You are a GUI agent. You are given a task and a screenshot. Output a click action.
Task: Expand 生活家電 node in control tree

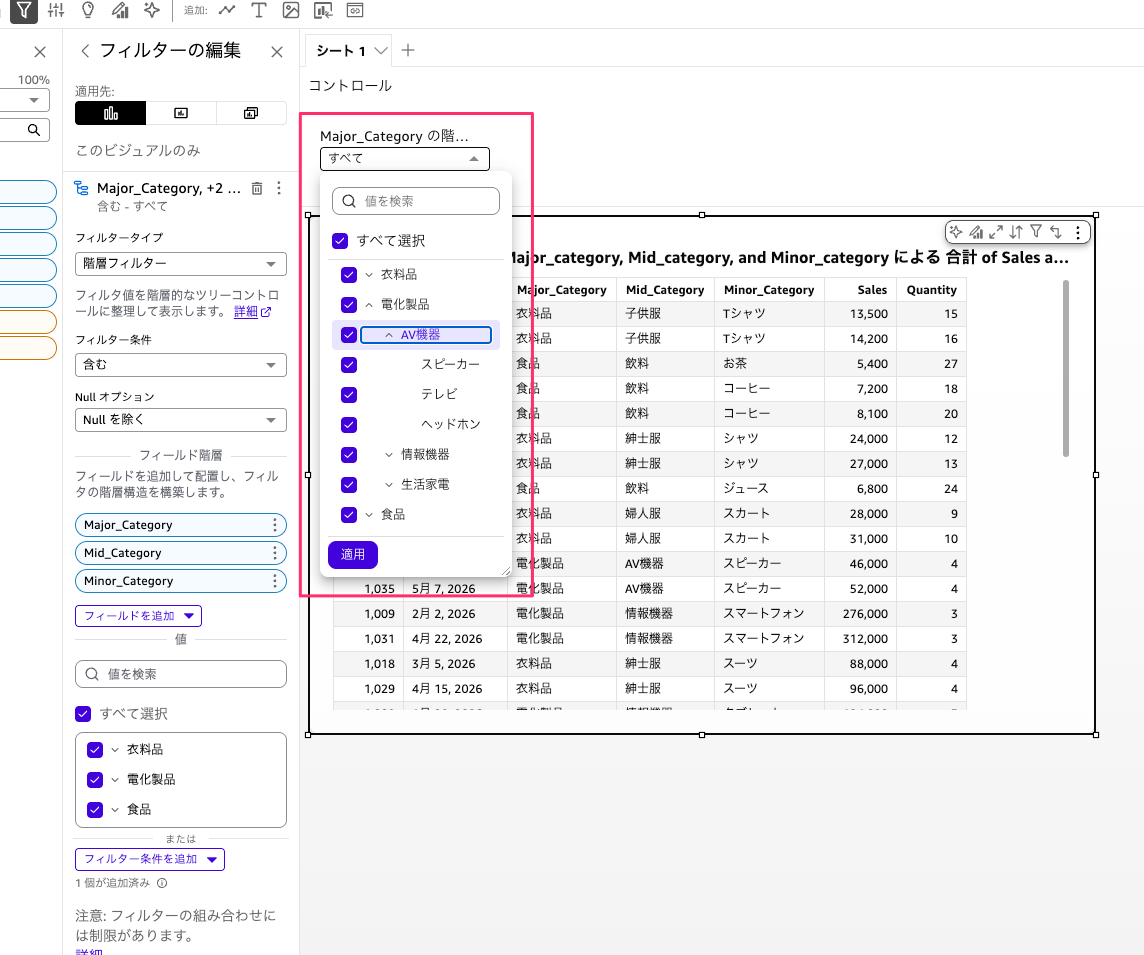pyautogui.click(x=389, y=484)
